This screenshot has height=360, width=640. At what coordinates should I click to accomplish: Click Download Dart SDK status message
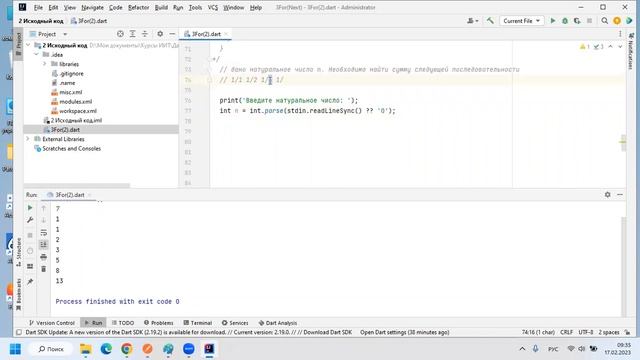click(327, 332)
